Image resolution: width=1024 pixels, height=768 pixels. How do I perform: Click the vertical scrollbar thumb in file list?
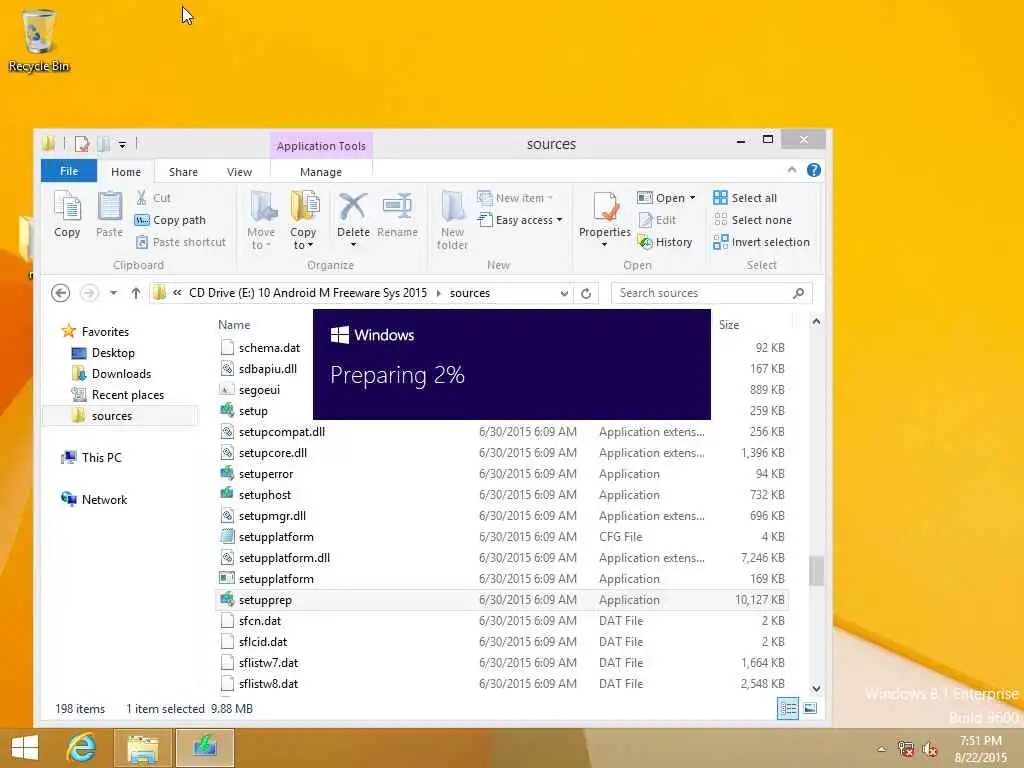[x=816, y=571]
